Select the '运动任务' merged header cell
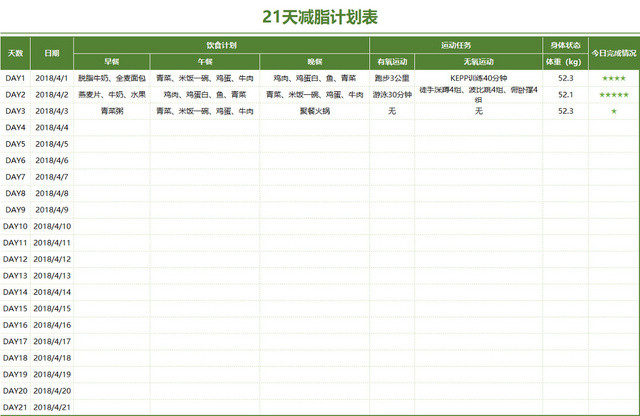This screenshot has height=416, width=640. point(456,45)
